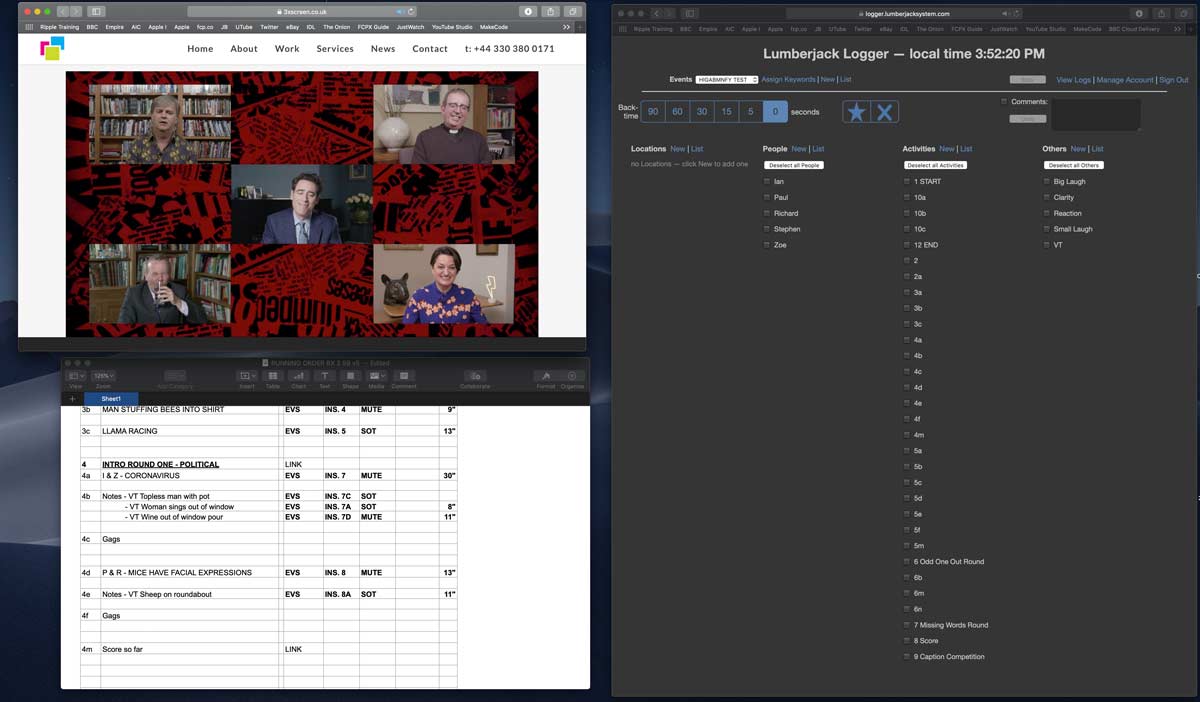The image size is (1200, 702).
Task: Click share icon in Lumberjack Safari window
Action: 1161,13
